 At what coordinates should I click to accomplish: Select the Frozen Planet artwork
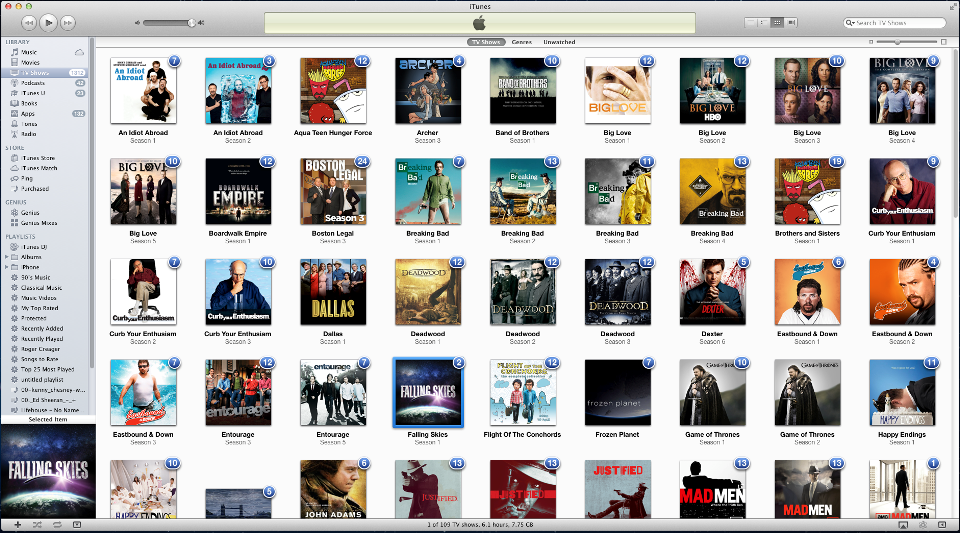click(618, 392)
